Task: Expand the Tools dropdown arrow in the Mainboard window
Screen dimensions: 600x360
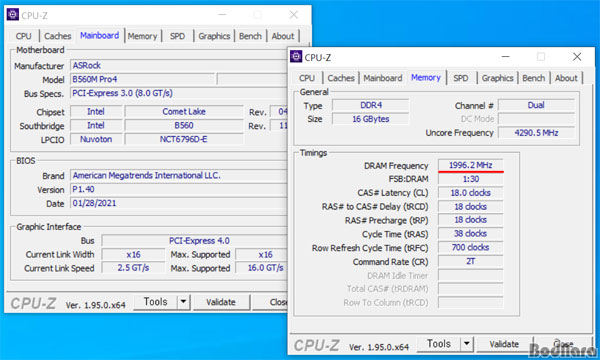Action: click(184, 302)
